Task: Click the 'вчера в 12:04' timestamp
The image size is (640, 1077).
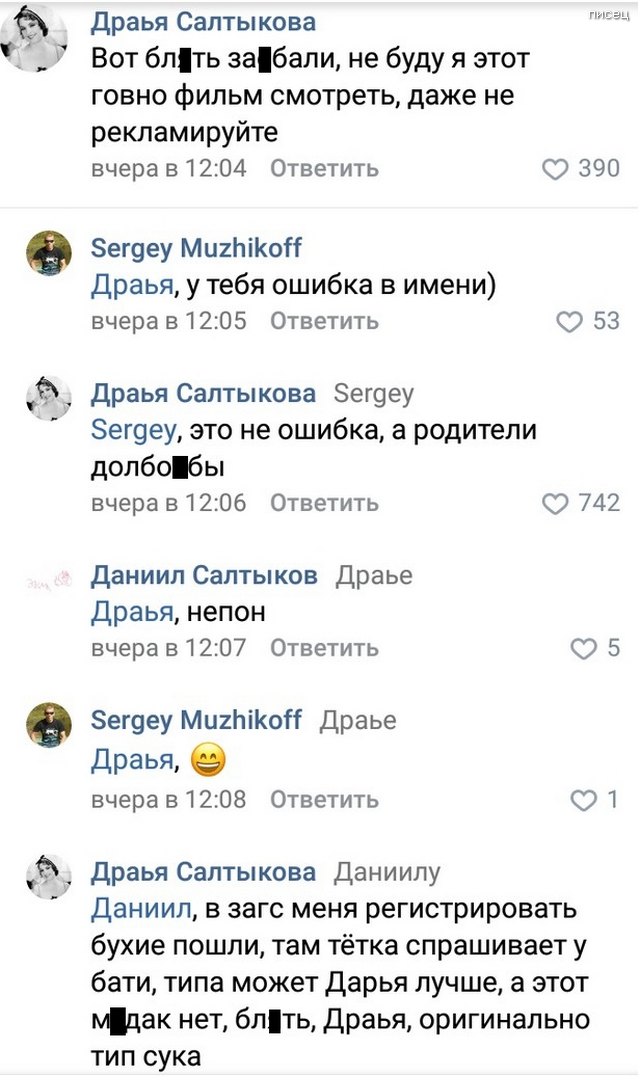Action: click(168, 169)
